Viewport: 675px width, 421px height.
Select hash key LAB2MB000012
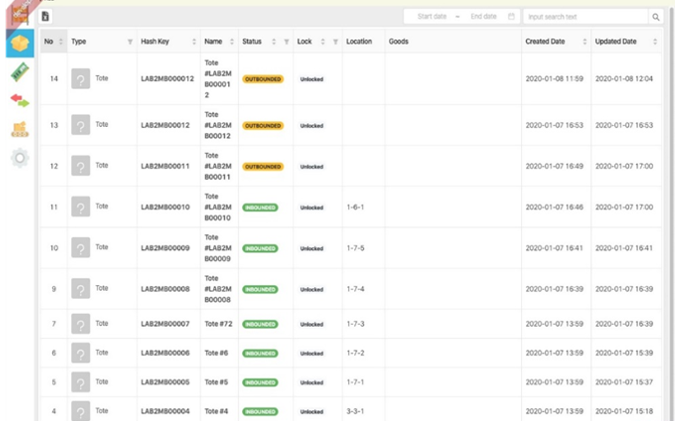(167, 78)
